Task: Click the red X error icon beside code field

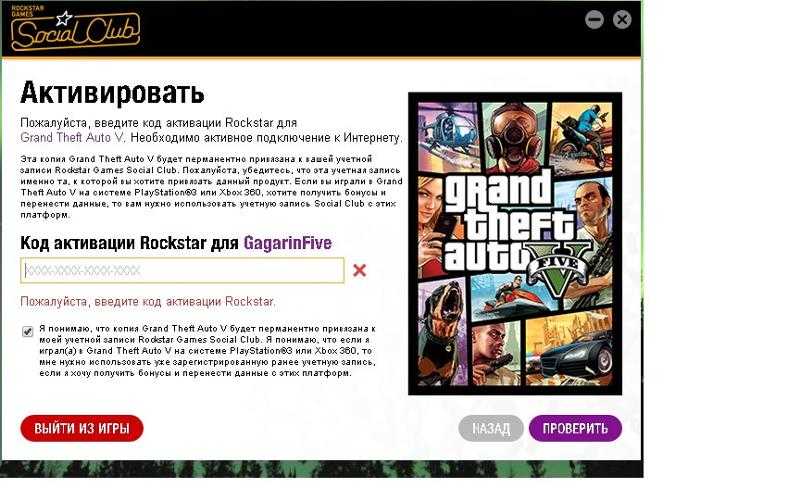Action: coord(360,270)
